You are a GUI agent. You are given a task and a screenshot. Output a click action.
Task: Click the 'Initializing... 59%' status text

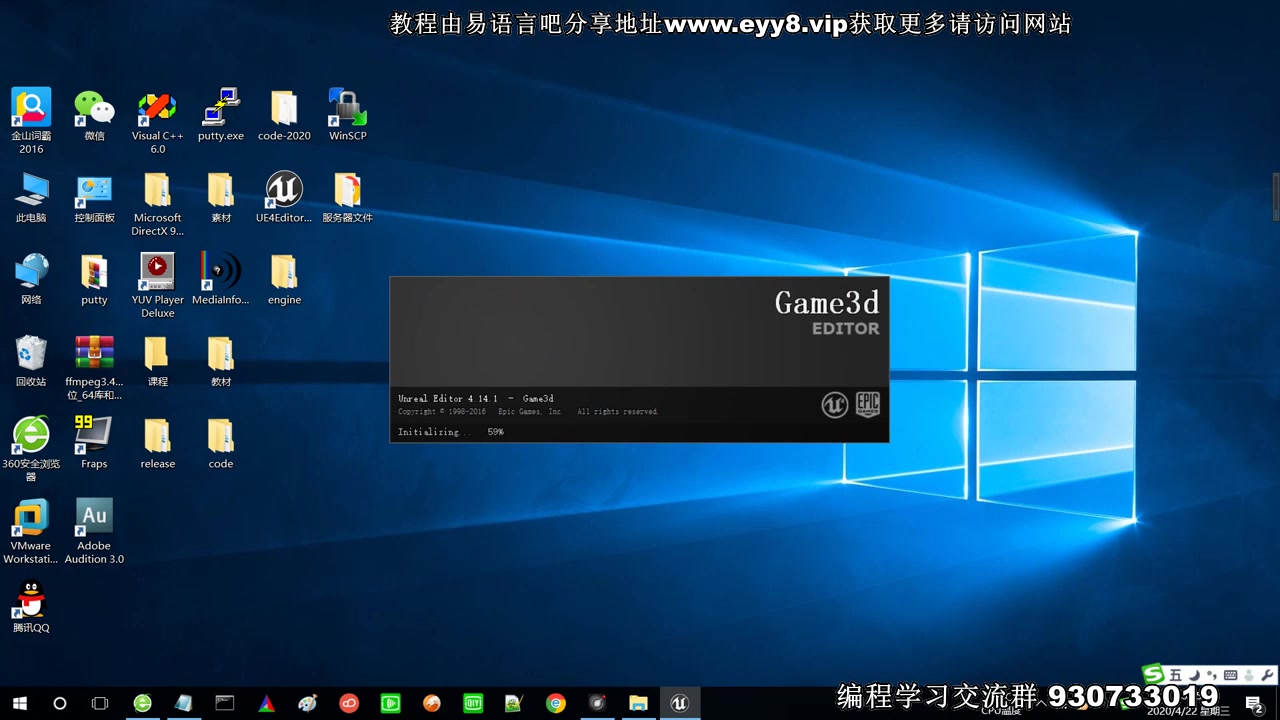(451, 432)
